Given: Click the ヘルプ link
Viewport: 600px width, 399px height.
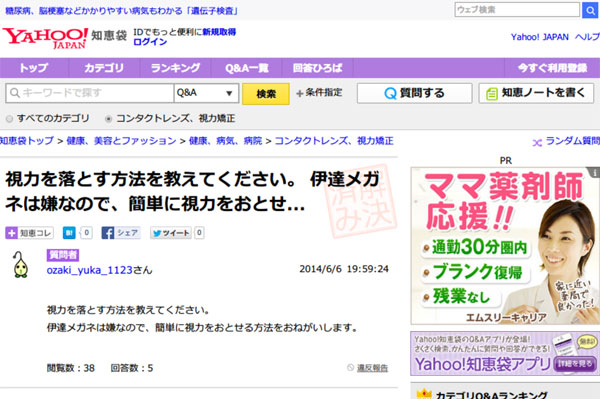Looking at the screenshot, I should coord(587,37).
